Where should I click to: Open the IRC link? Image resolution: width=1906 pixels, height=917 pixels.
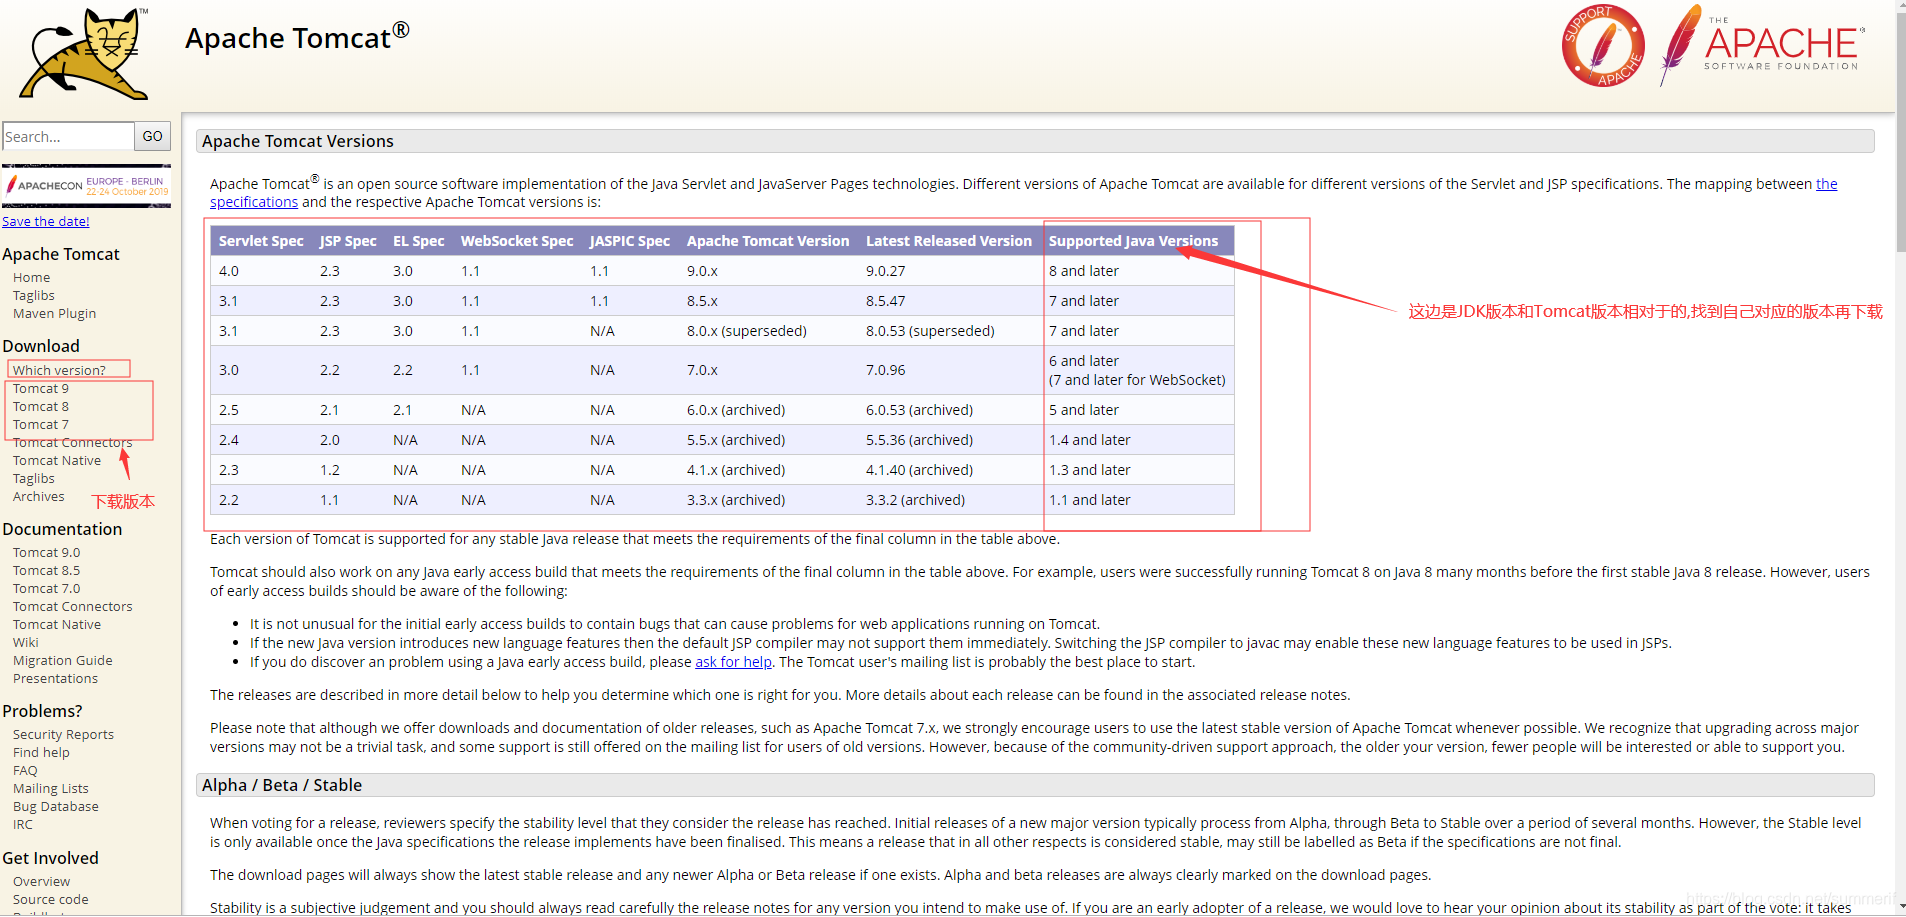(x=23, y=825)
